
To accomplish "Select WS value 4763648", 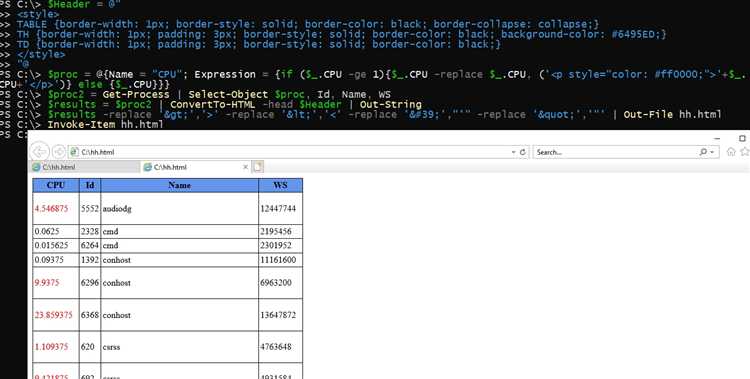I will coord(276,346).
